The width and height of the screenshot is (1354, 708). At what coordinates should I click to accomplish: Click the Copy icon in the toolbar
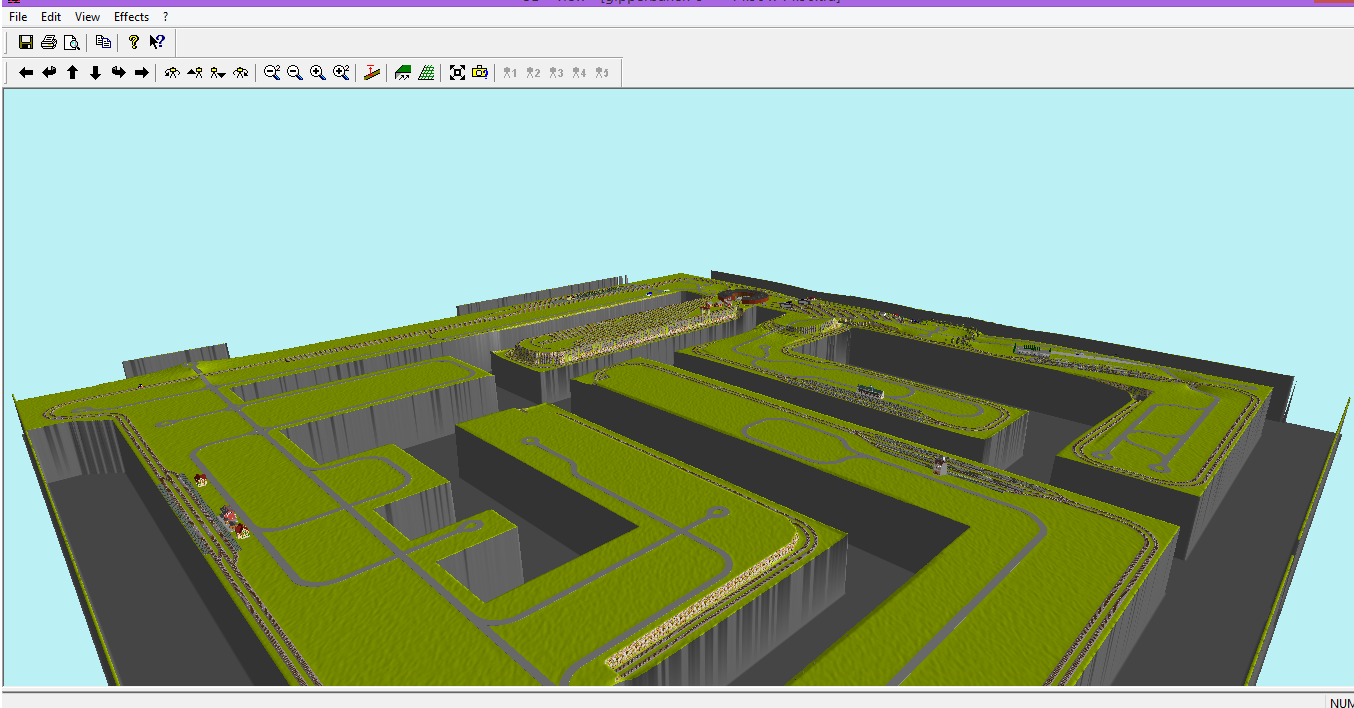tap(103, 42)
